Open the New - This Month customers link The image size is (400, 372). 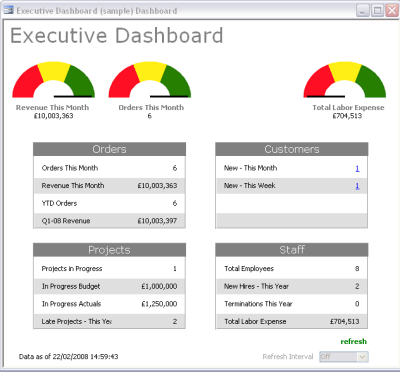[x=357, y=168]
